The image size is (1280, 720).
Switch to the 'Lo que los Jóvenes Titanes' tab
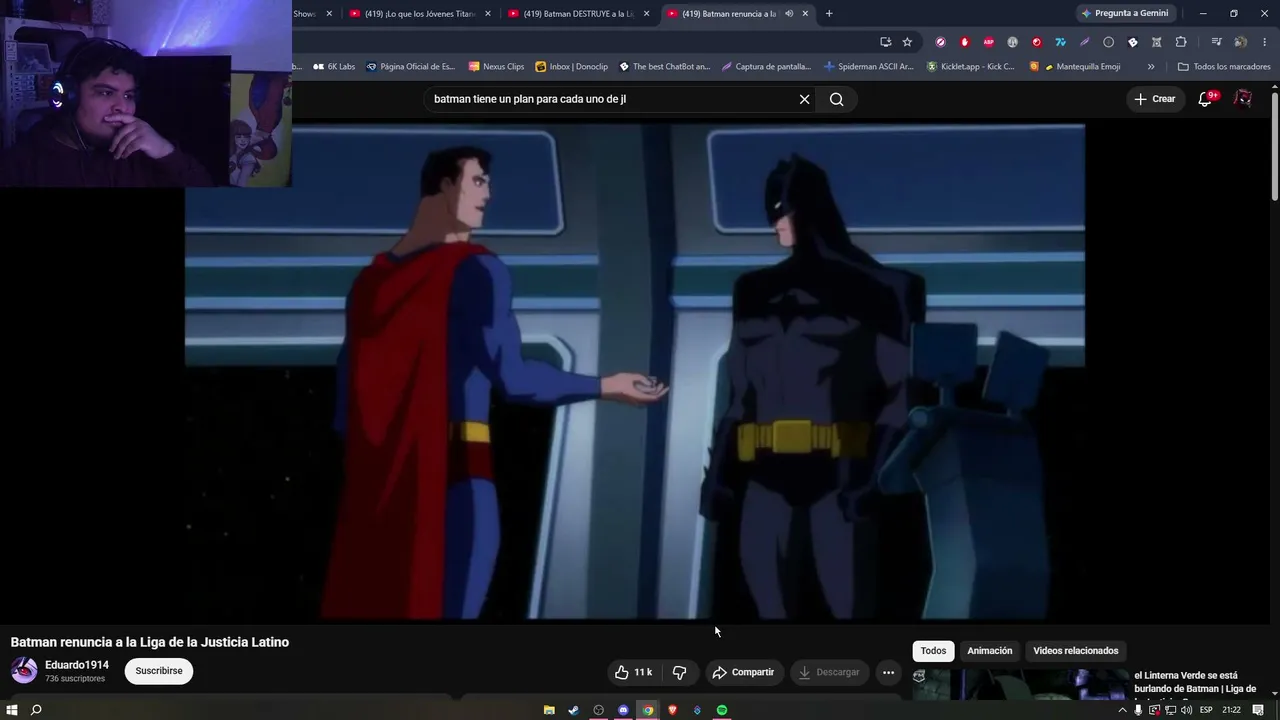pyautogui.click(x=417, y=14)
